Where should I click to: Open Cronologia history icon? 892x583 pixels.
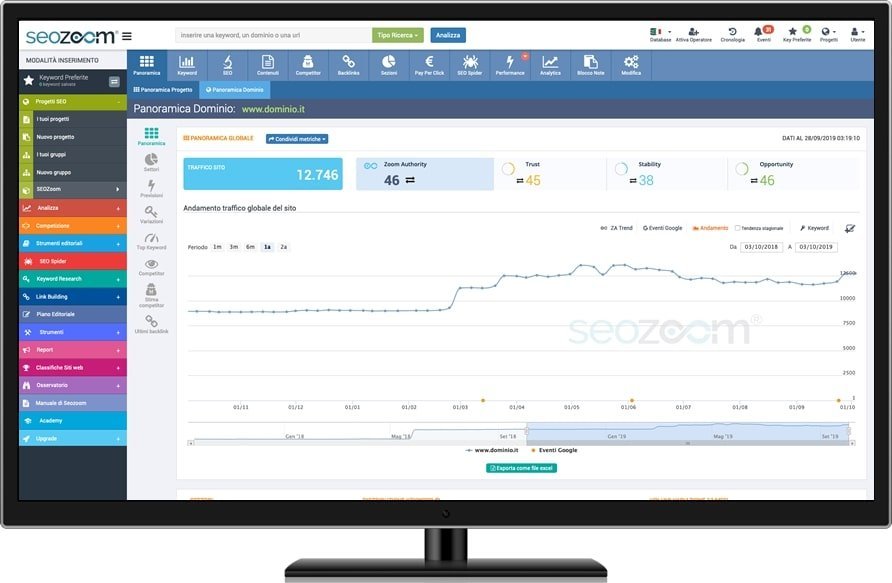coord(733,31)
